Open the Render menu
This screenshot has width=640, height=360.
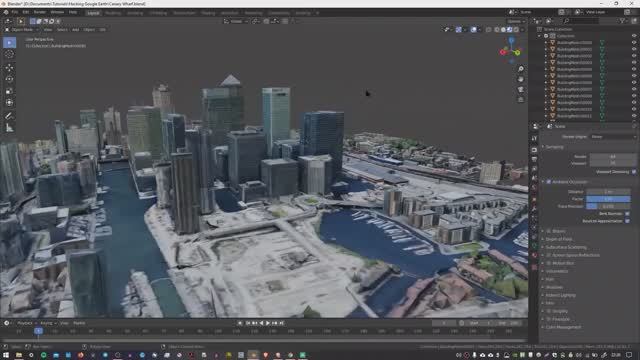[40, 13]
